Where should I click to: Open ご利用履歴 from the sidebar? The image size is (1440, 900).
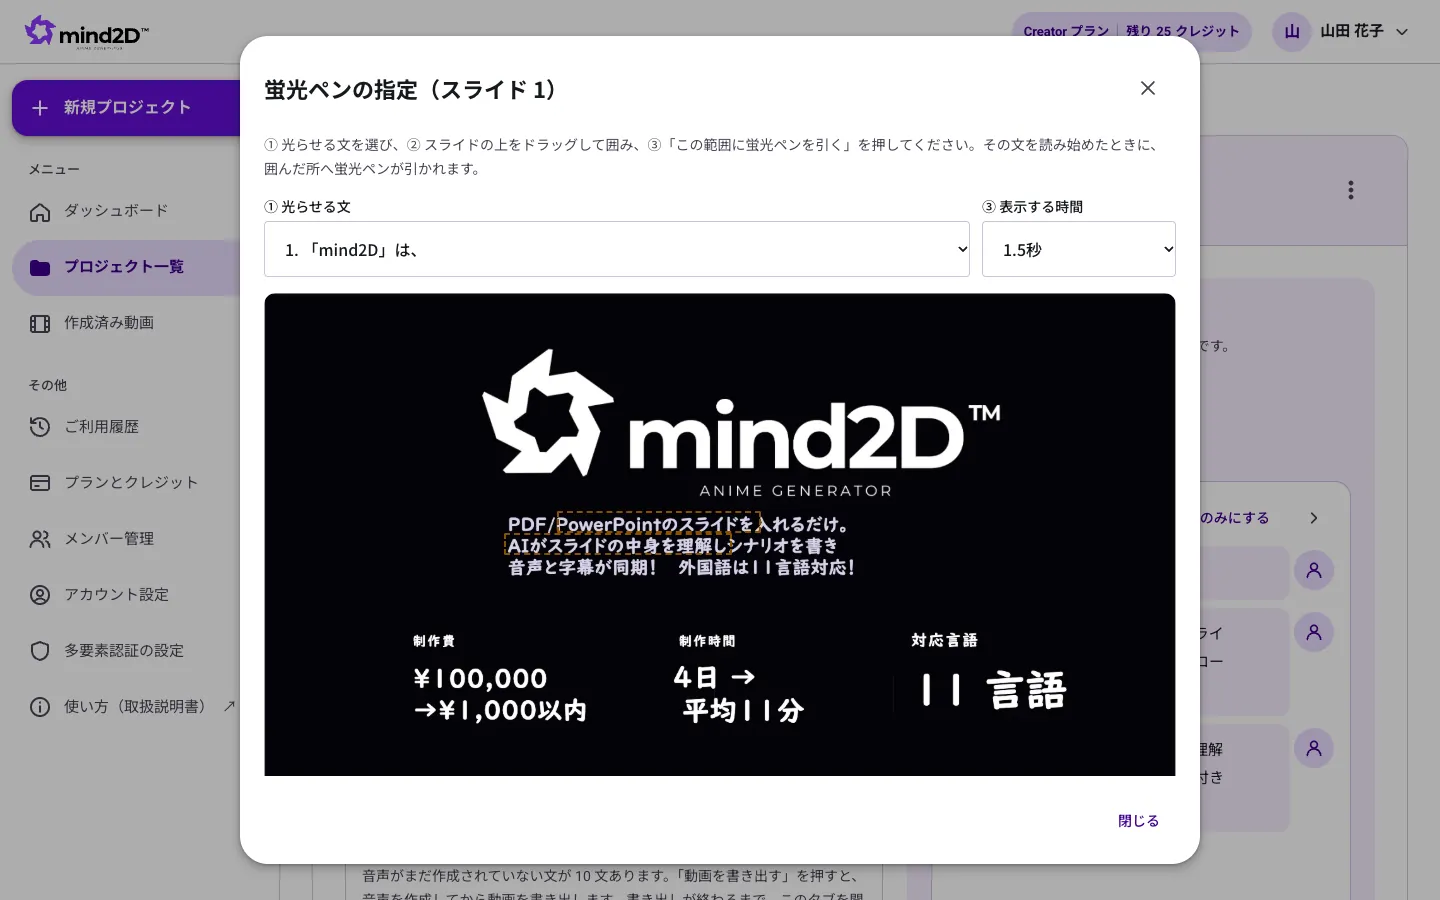[126, 427]
